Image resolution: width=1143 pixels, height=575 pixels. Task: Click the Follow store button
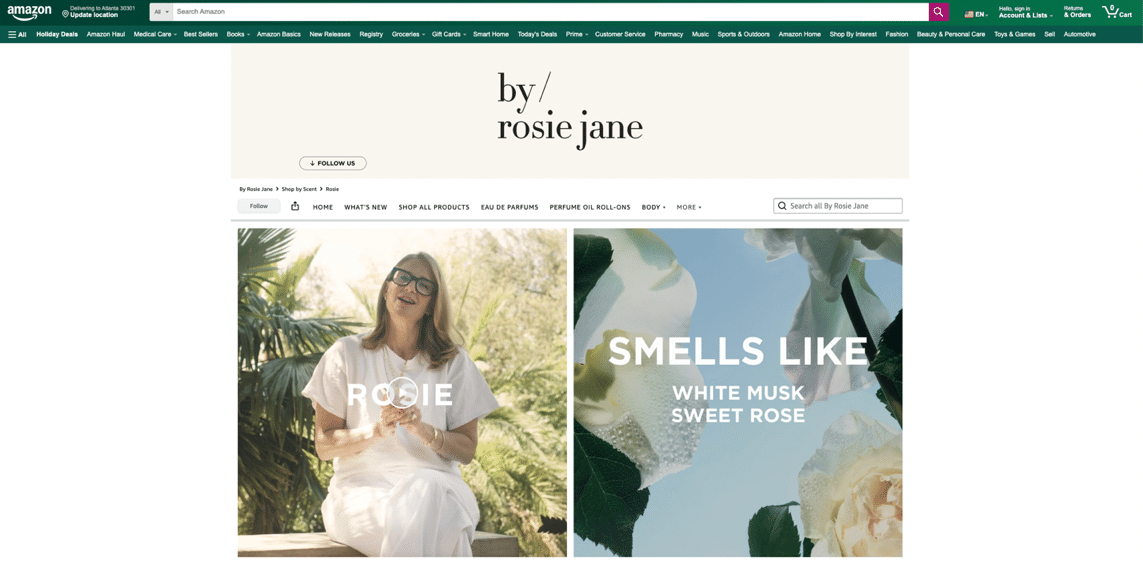coord(259,206)
